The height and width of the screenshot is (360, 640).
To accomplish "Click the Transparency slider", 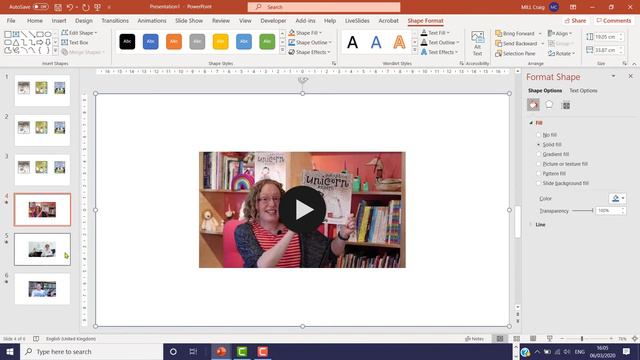I will point(583,211).
